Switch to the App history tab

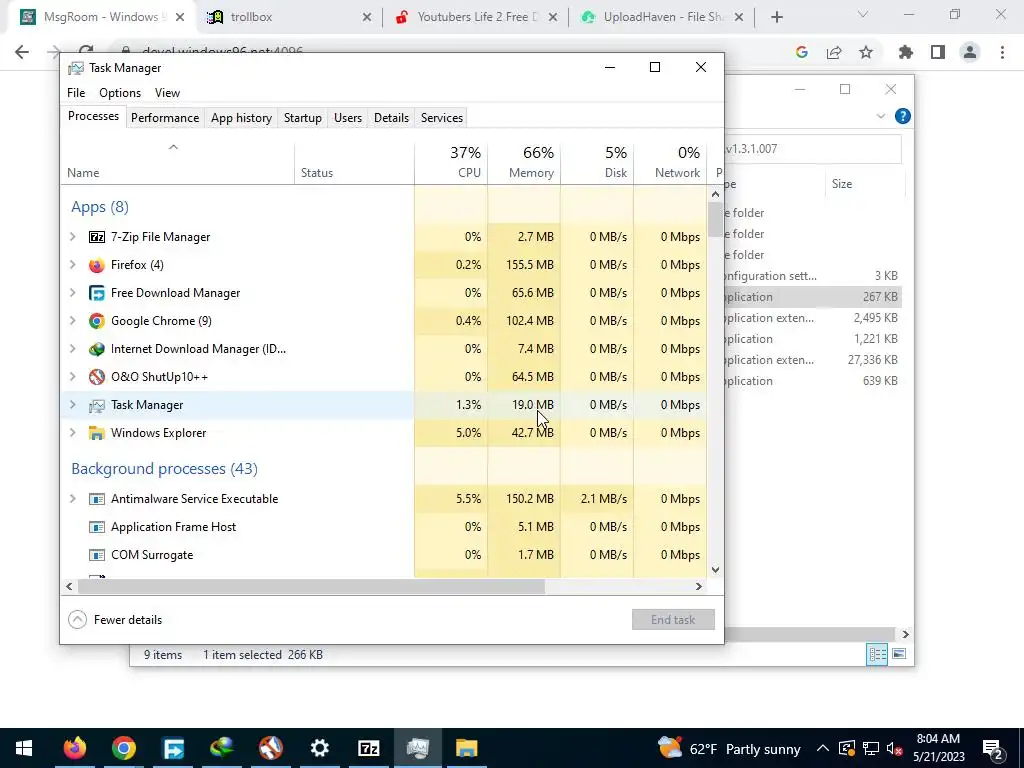point(241,118)
